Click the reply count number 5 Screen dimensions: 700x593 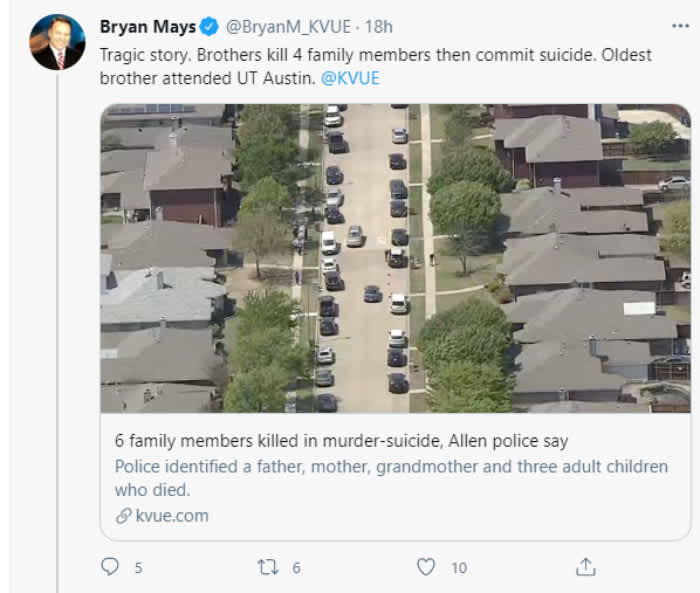point(138,568)
